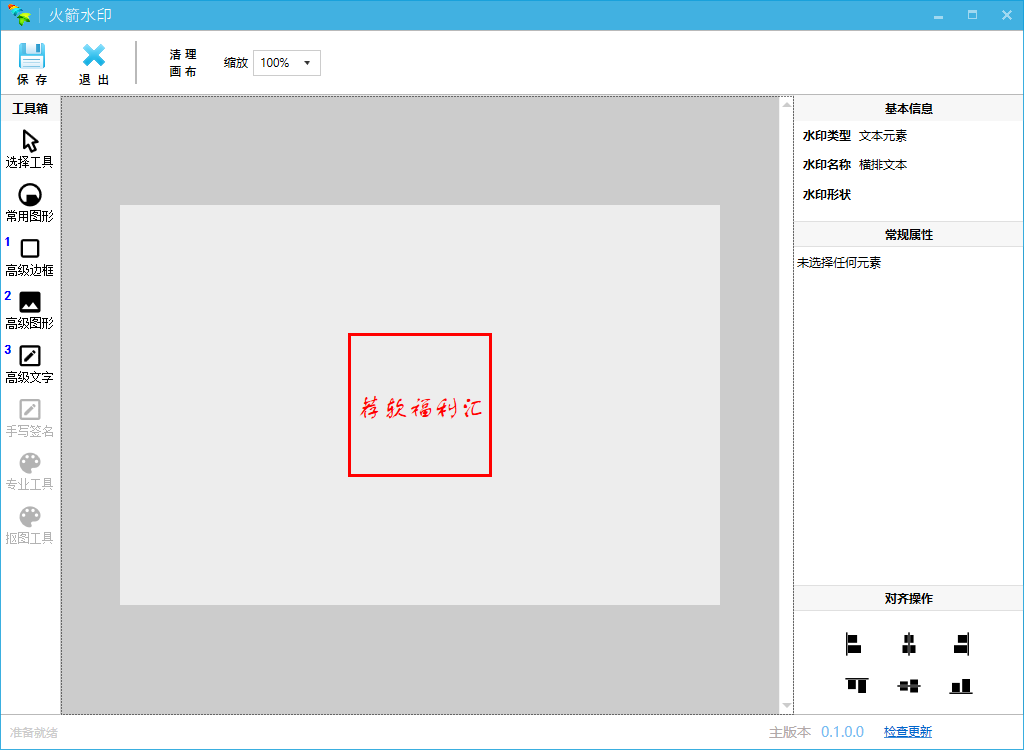Align elements to vertical middle

click(x=908, y=685)
